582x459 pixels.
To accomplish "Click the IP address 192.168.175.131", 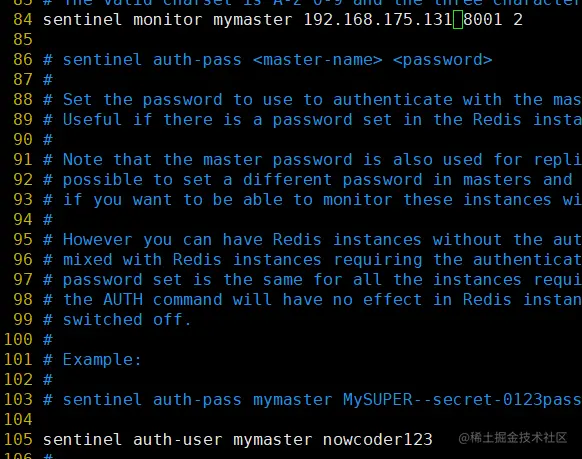I will click(378, 20).
